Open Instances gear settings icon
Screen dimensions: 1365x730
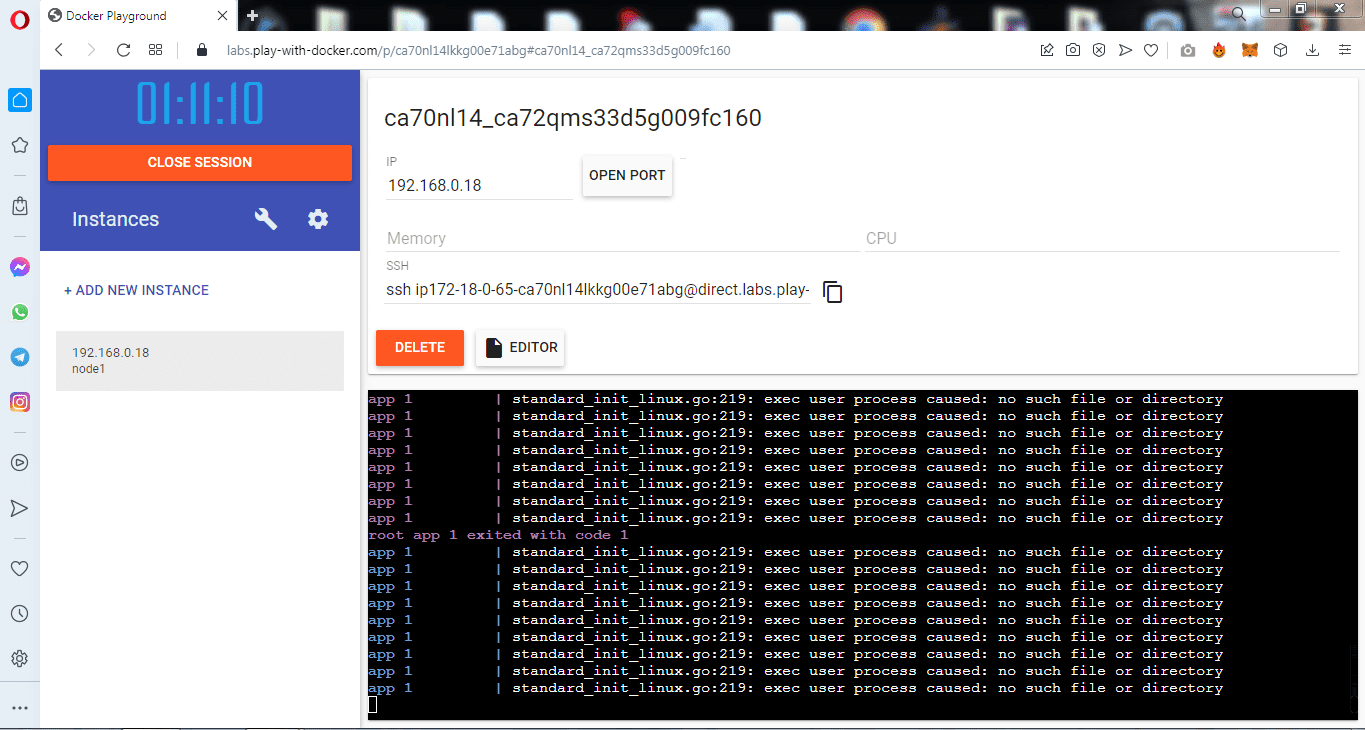click(318, 219)
